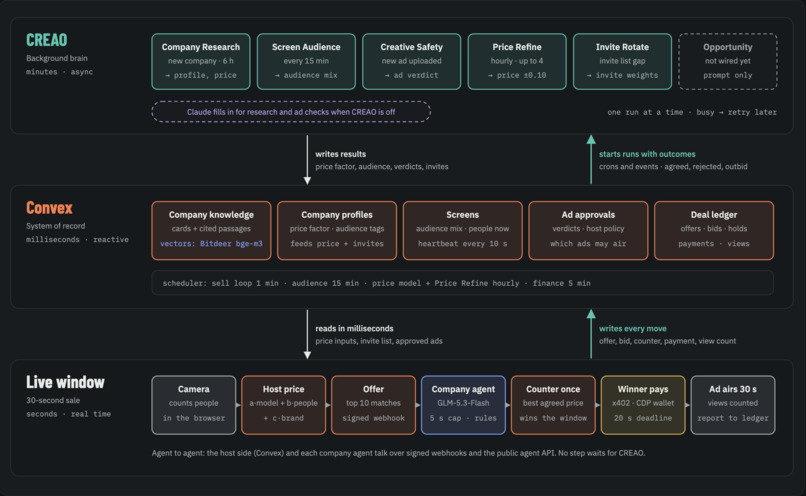Image resolution: width=806 pixels, height=496 pixels.
Task: Click the Host price step card
Action: tap(284, 405)
